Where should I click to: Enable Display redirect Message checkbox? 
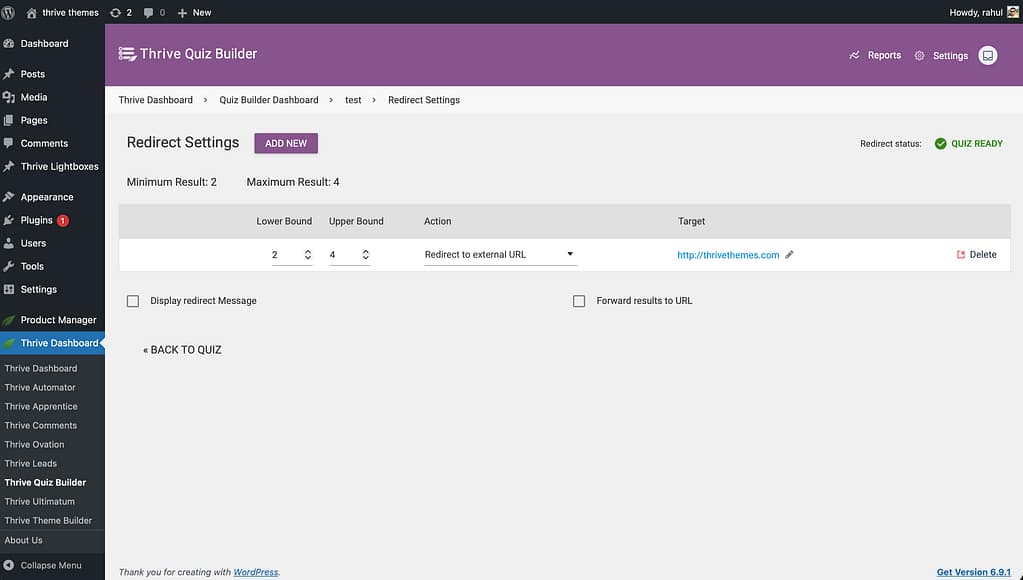(x=133, y=301)
